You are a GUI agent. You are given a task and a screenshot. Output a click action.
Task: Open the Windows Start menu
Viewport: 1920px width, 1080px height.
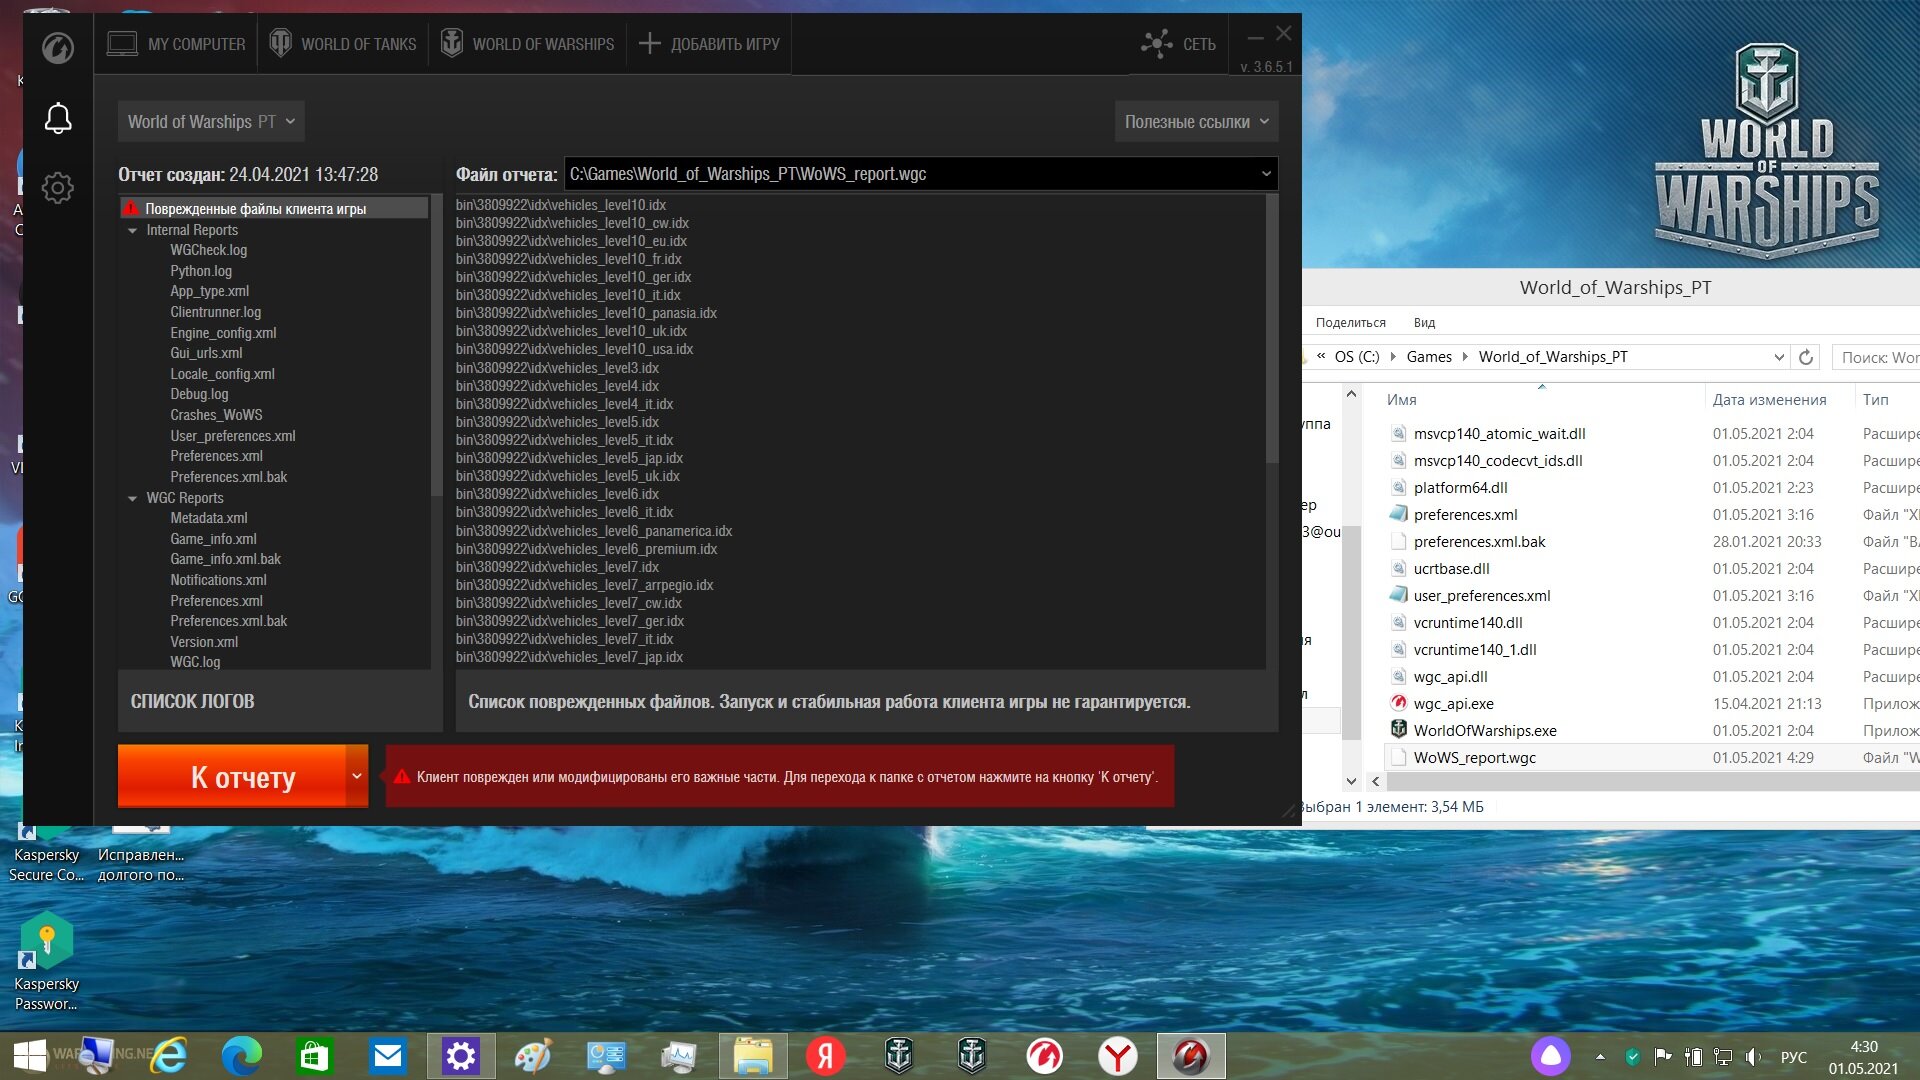pyautogui.click(x=30, y=1056)
